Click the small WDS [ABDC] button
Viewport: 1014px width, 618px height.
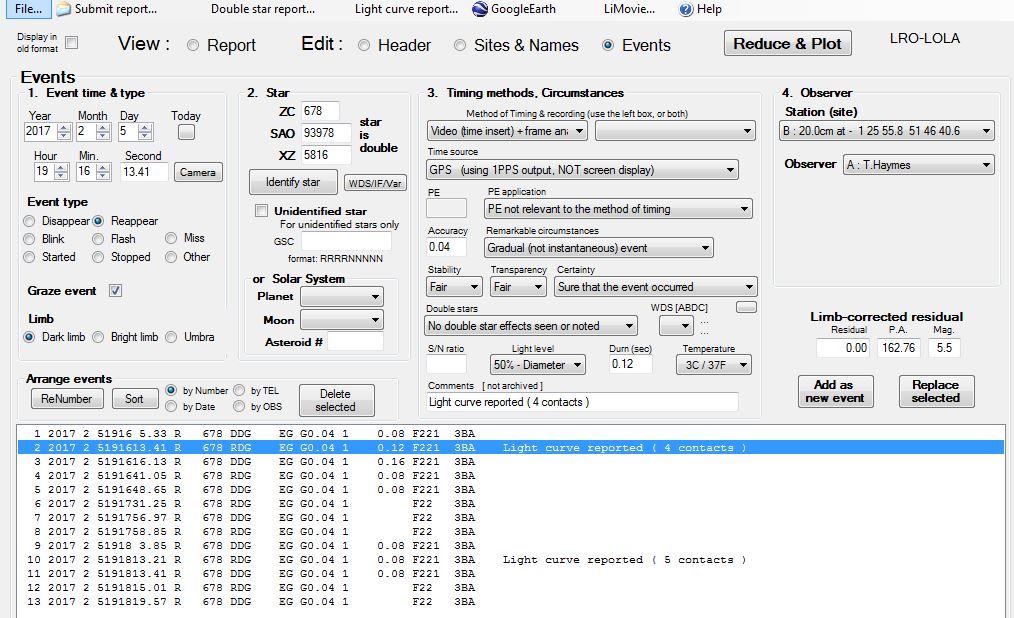click(x=746, y=307)
